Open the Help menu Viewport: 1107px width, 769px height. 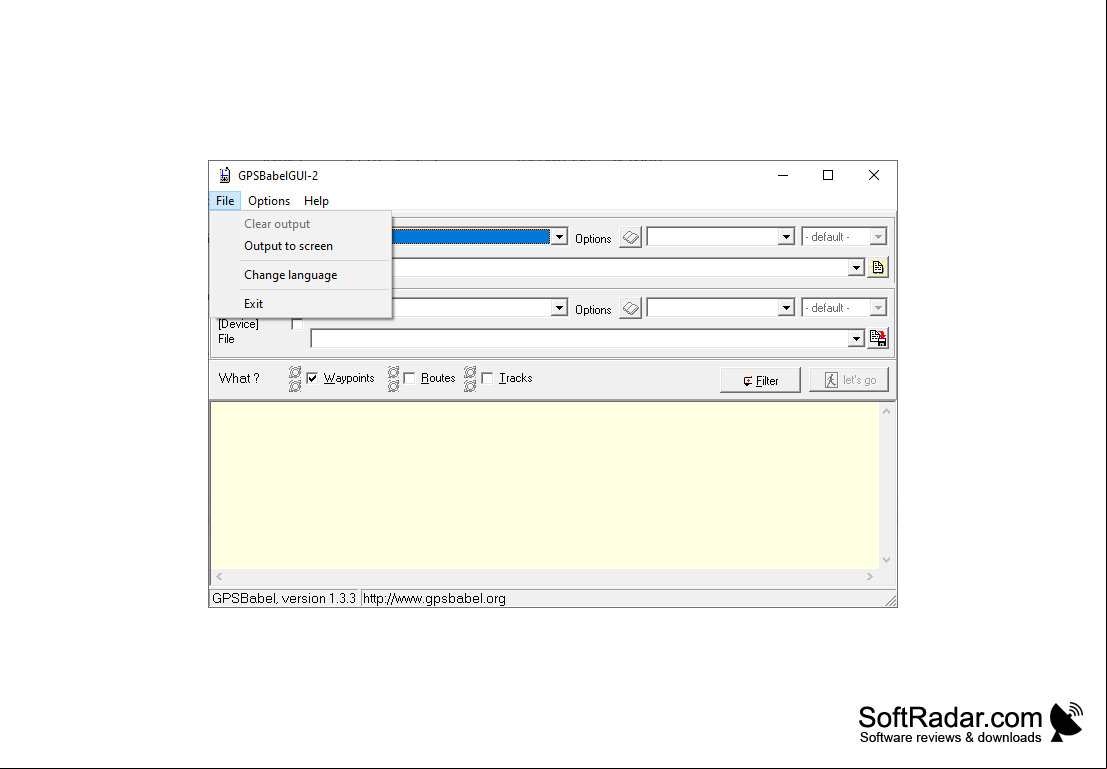click(316, 201)
